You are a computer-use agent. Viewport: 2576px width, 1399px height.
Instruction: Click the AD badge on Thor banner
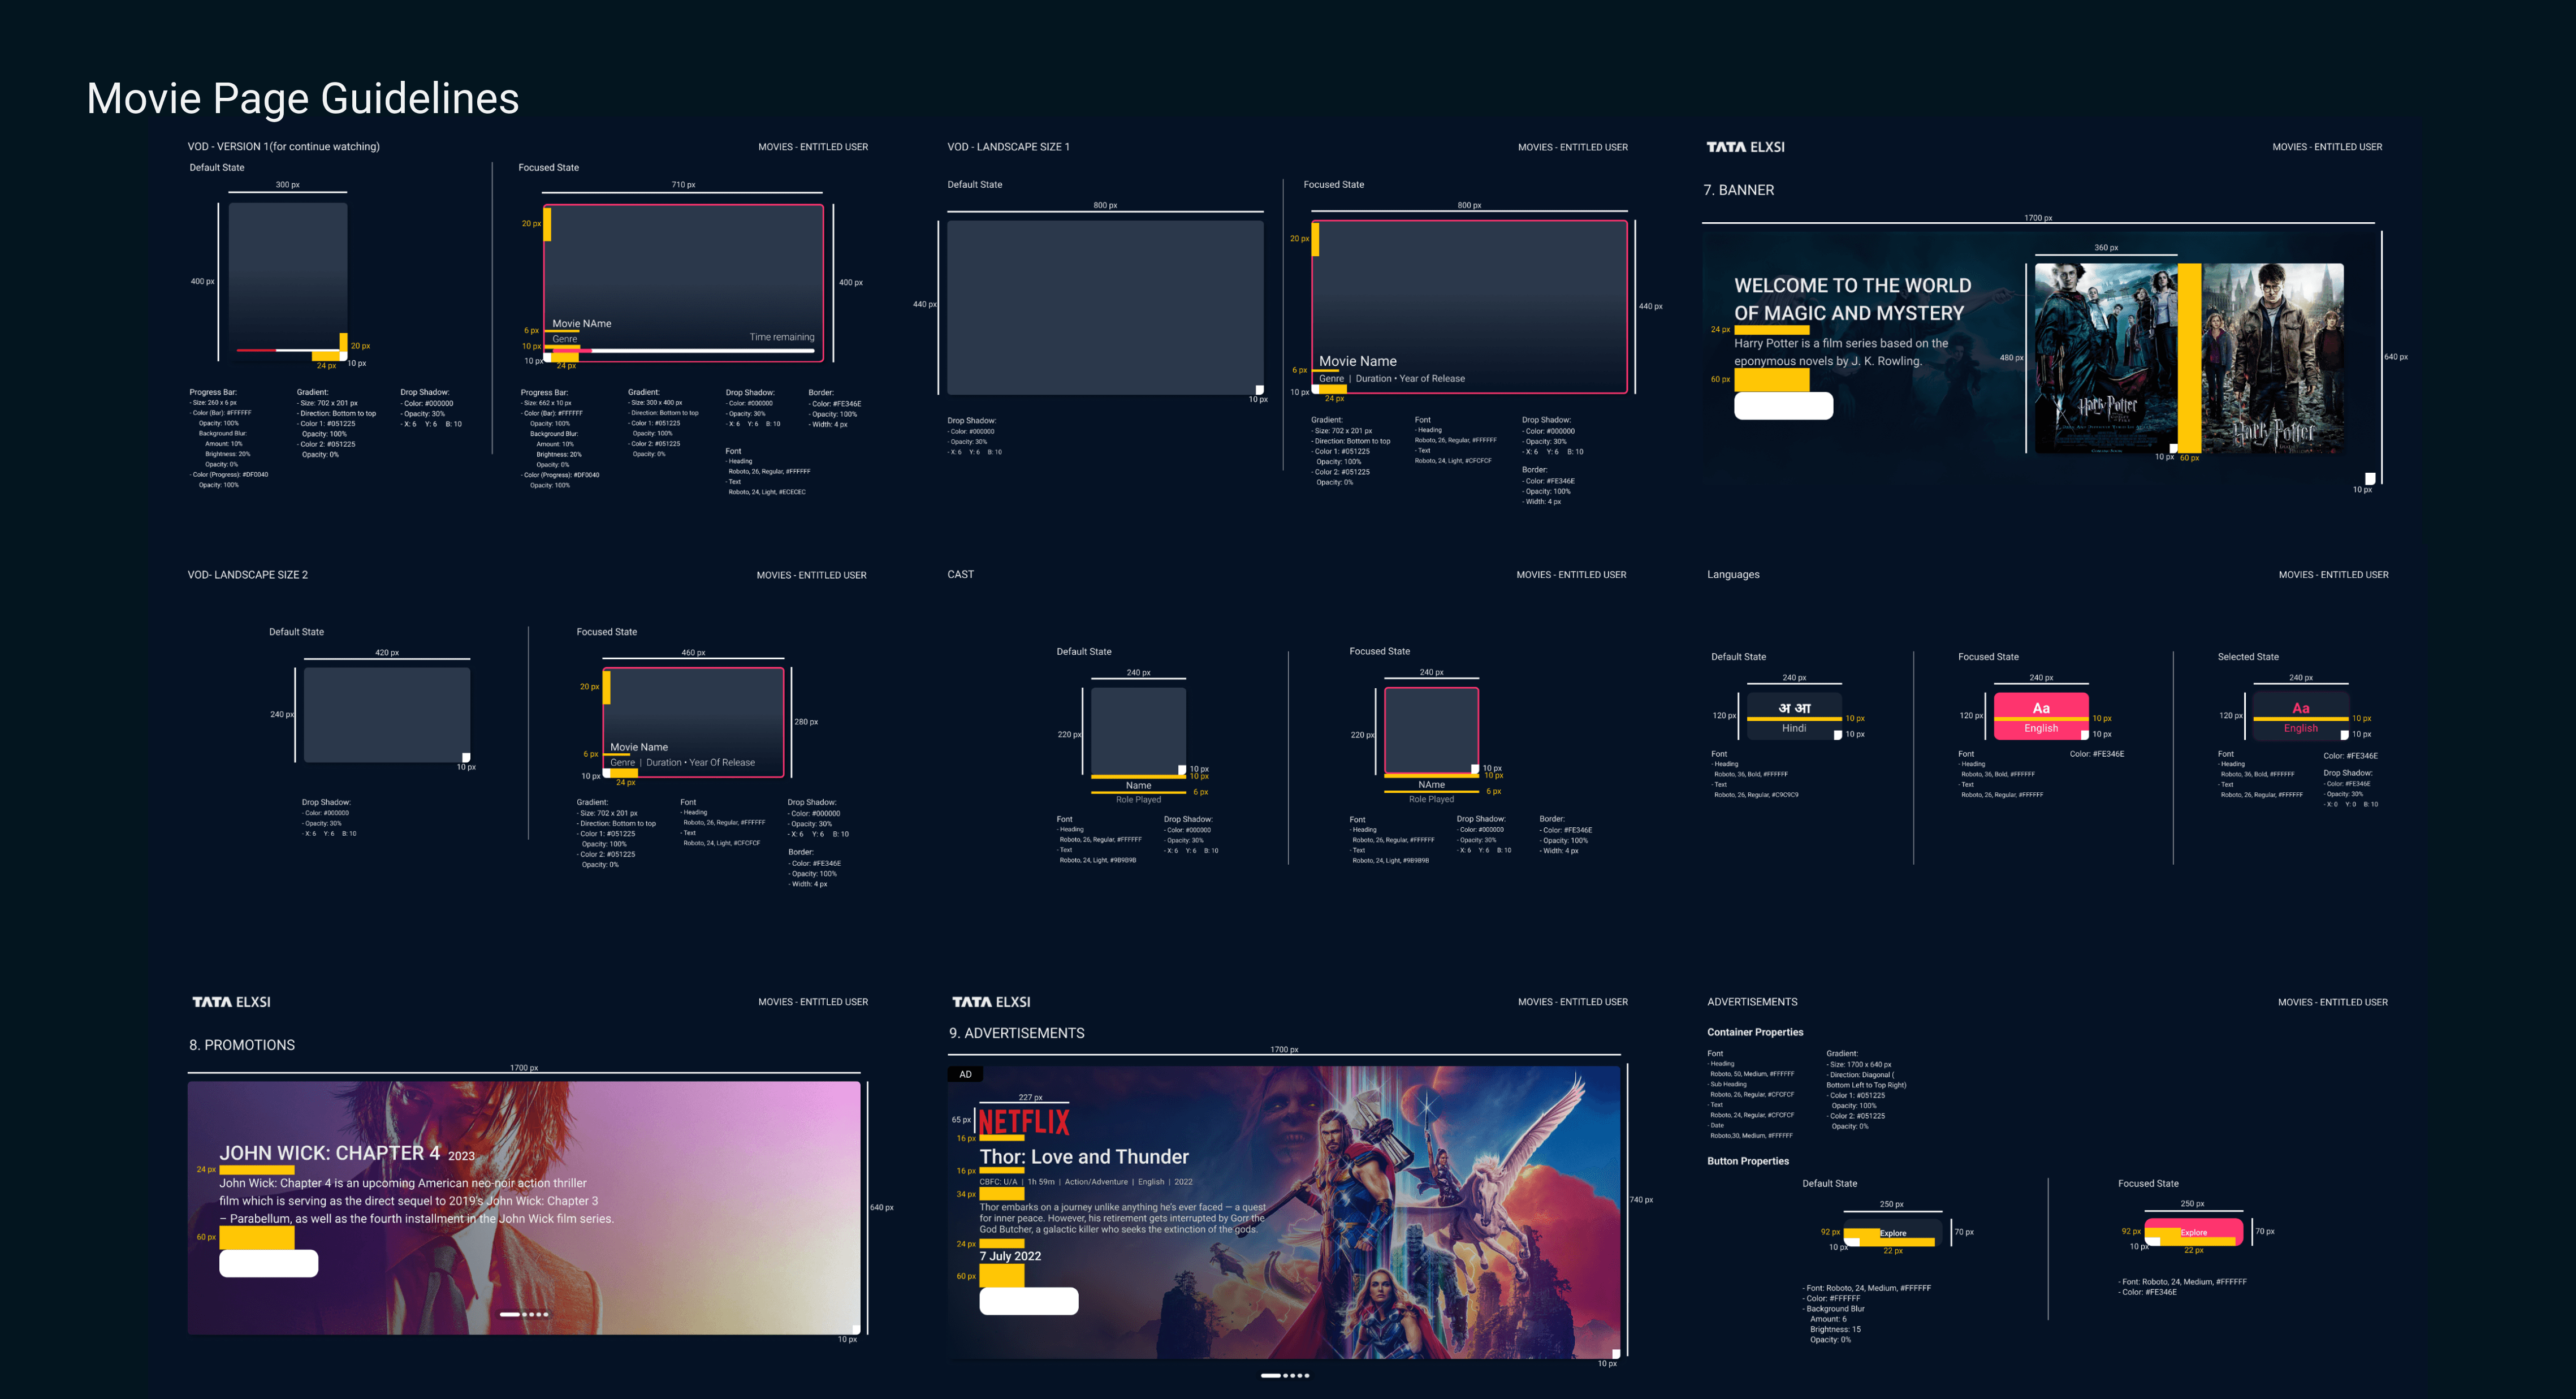point(965,1074)
